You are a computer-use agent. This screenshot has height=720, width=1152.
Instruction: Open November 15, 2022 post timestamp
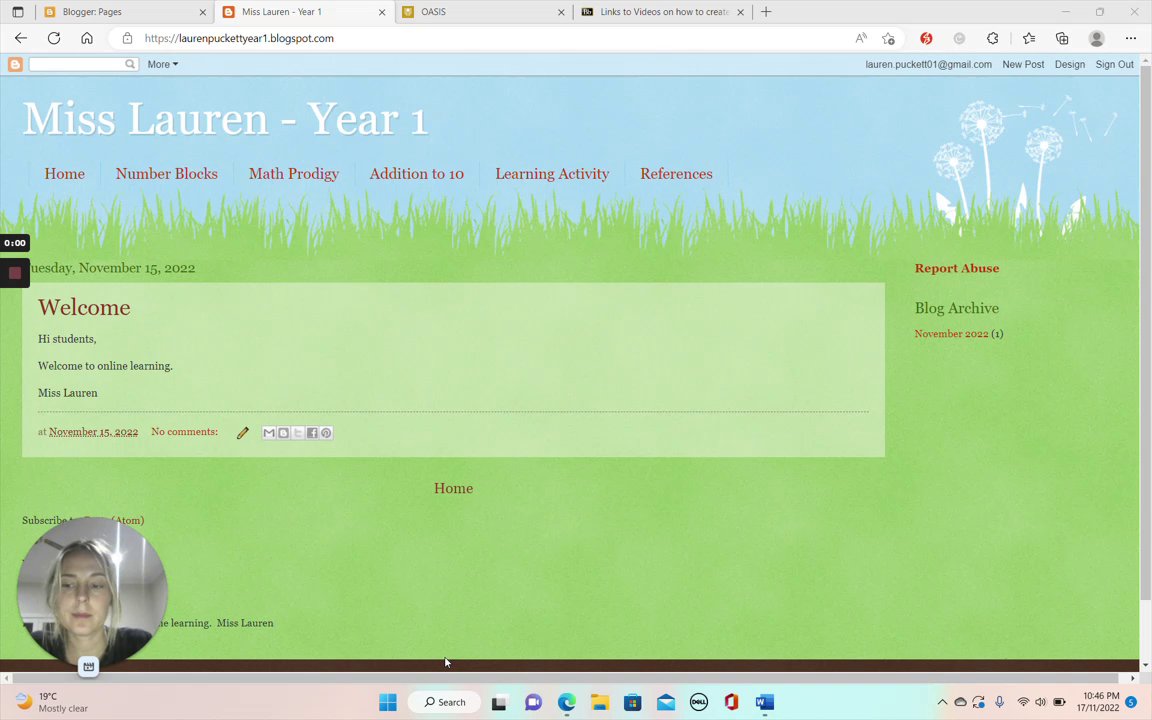click(93, 432)
